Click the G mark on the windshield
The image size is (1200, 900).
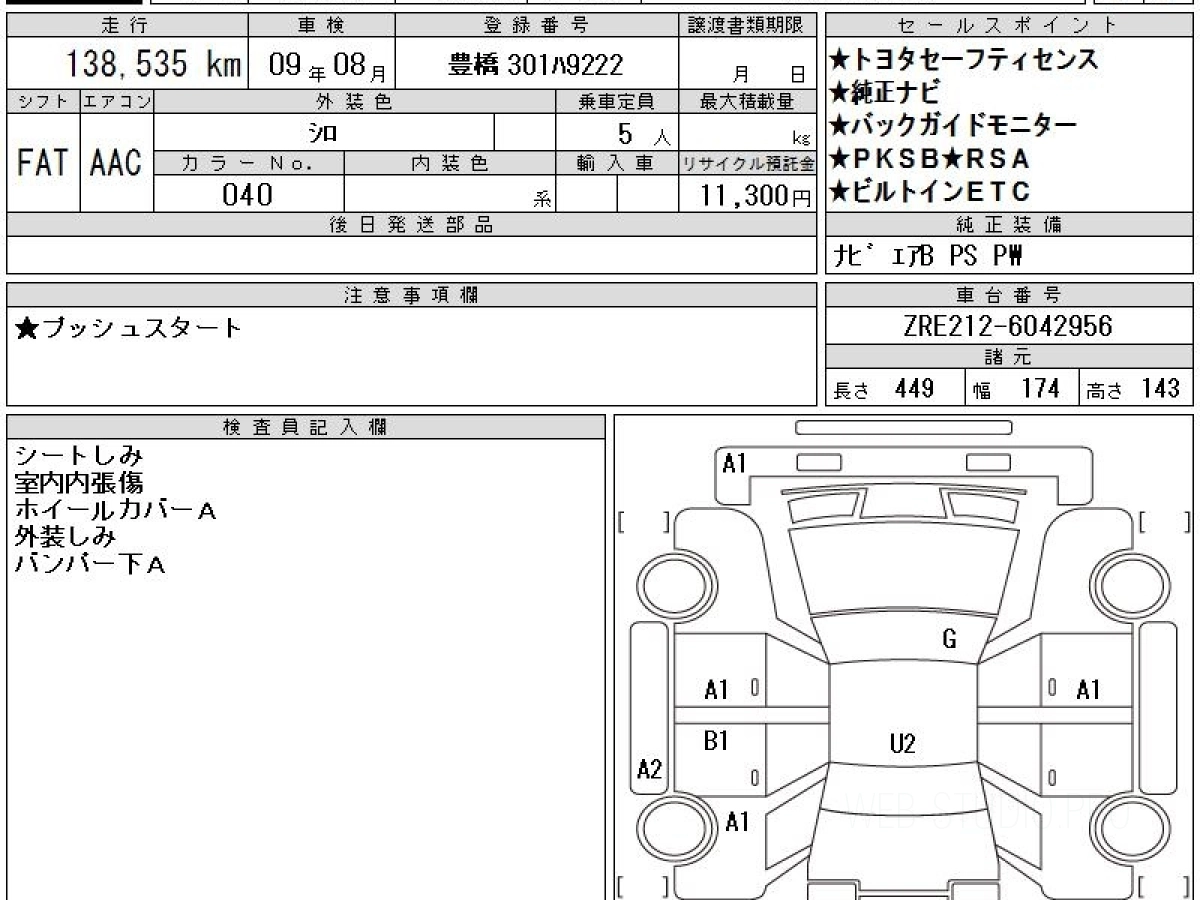pyautogui.click(x=949, y=640)
